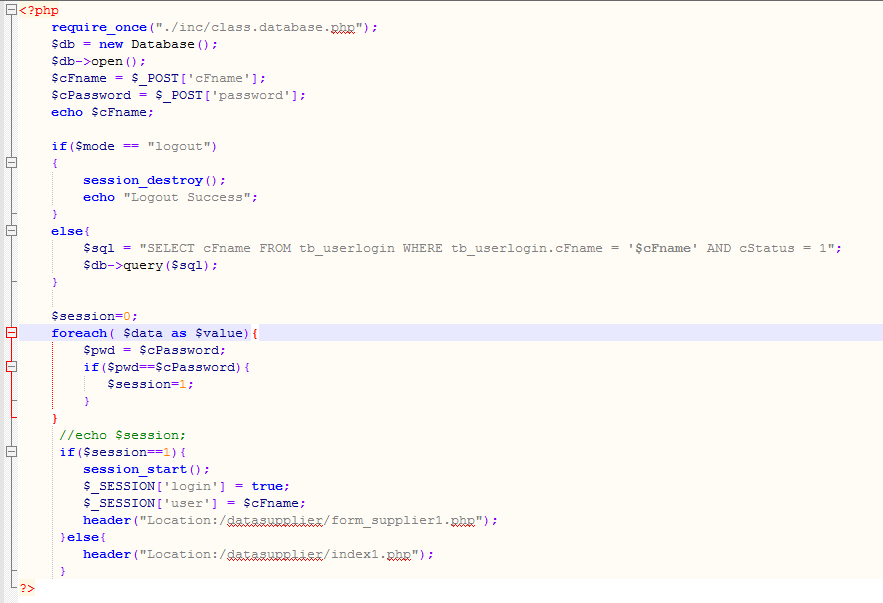Place cursor on $db = new Database(); line
The height and width of the screenshot is (603, 883).
pos(134,44)
